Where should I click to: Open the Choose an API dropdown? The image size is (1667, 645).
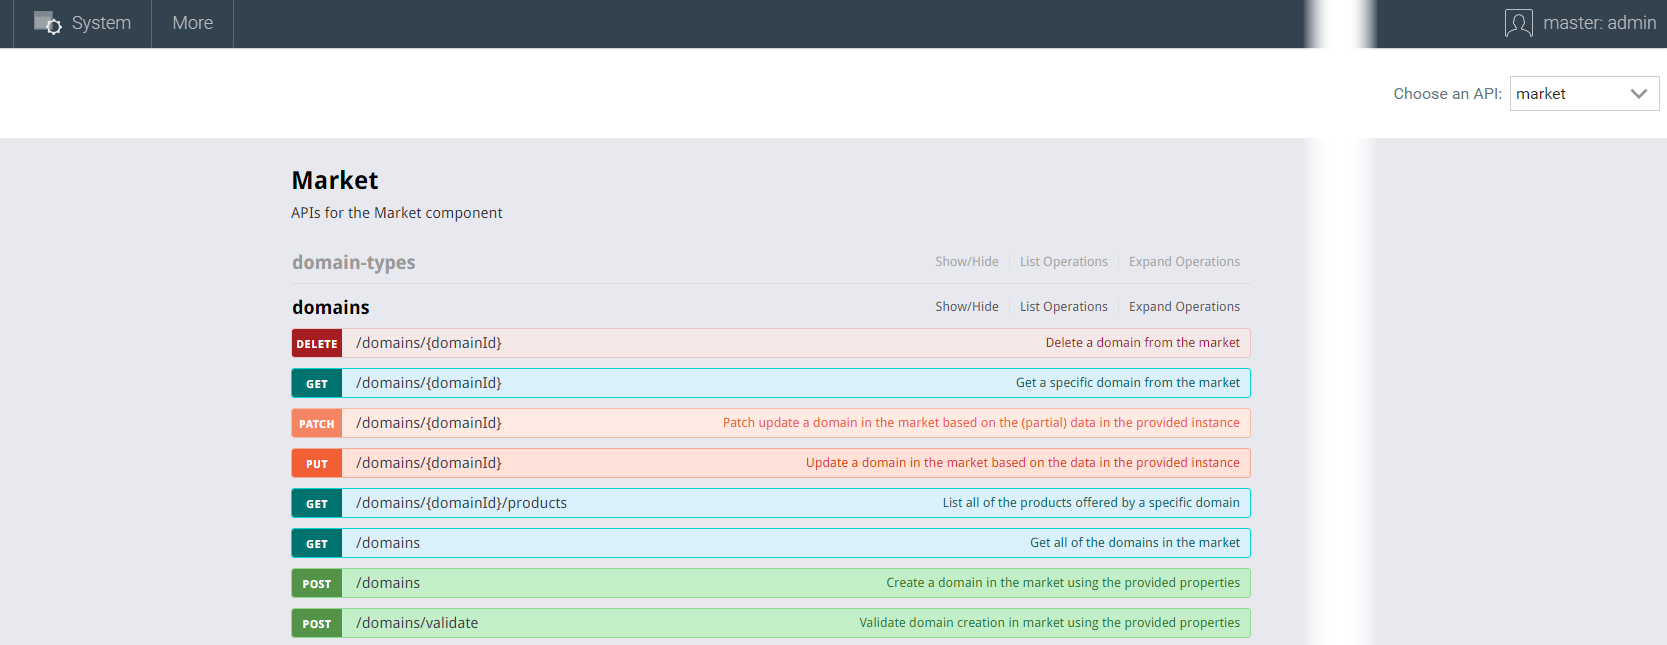[1583, 94]
